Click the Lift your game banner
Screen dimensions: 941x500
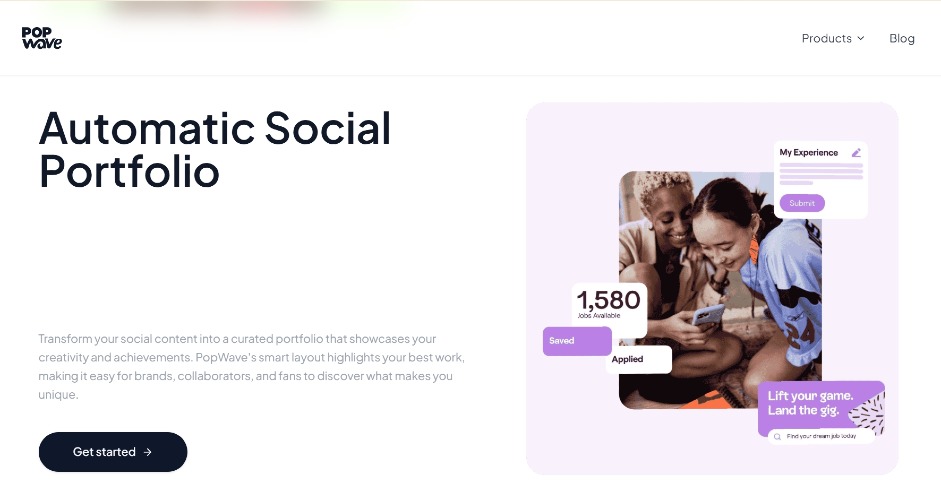[x=810, y=402]
